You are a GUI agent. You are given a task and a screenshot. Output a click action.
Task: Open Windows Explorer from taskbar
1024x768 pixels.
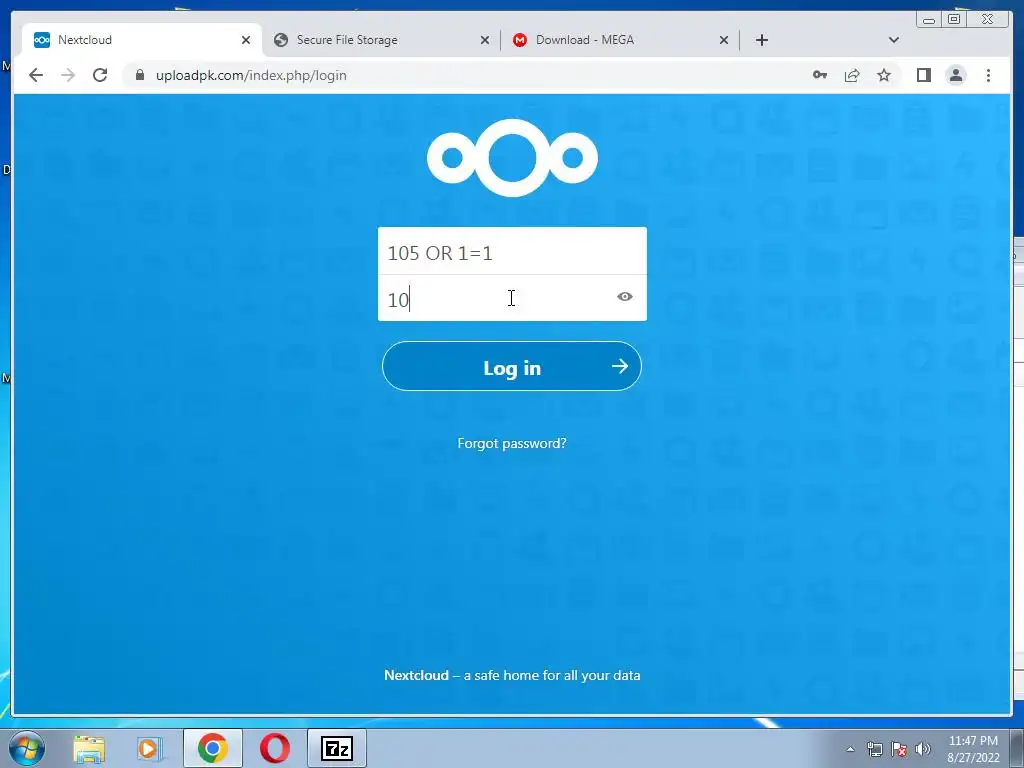click(89, 748)
